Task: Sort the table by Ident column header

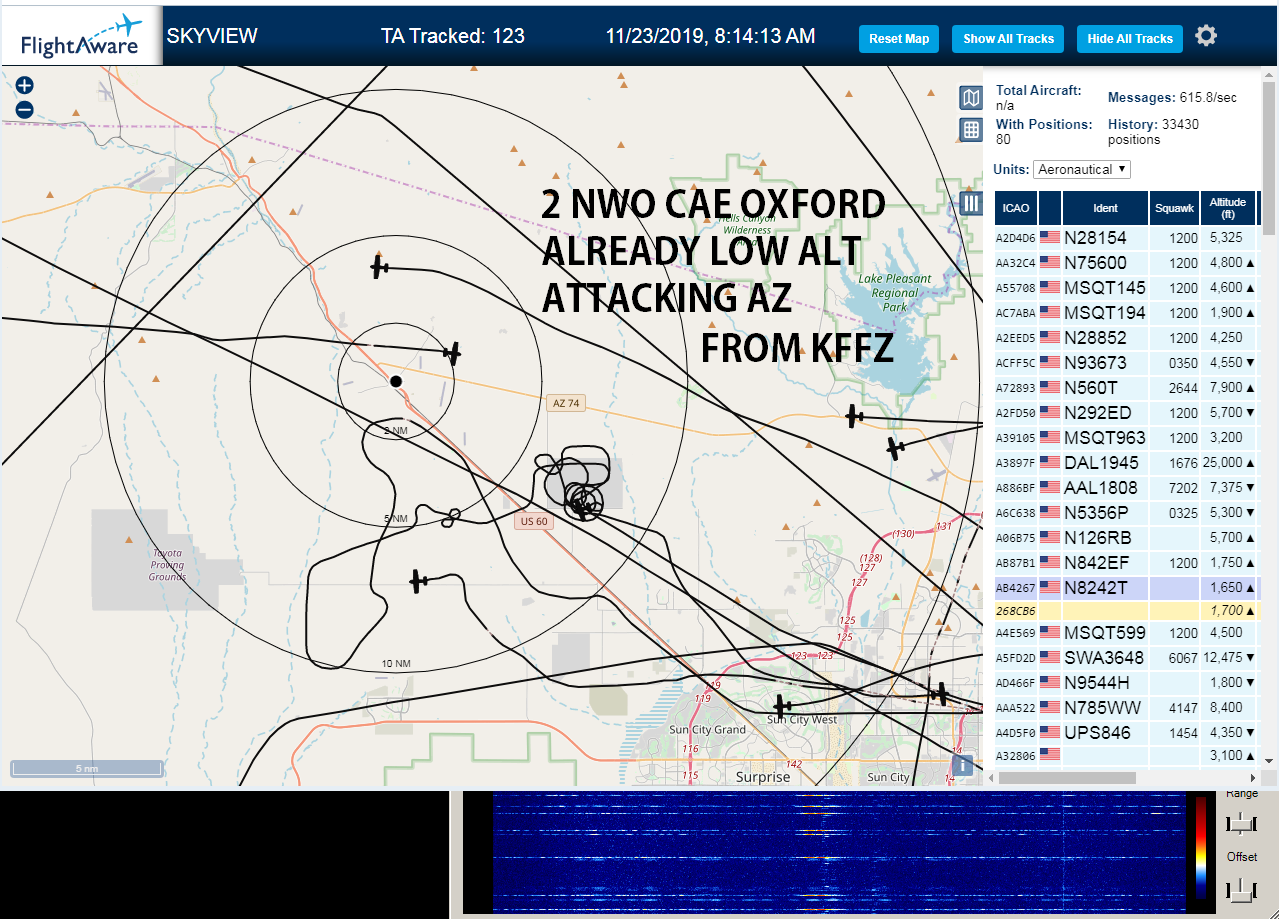Action: tap(1105, 208)
